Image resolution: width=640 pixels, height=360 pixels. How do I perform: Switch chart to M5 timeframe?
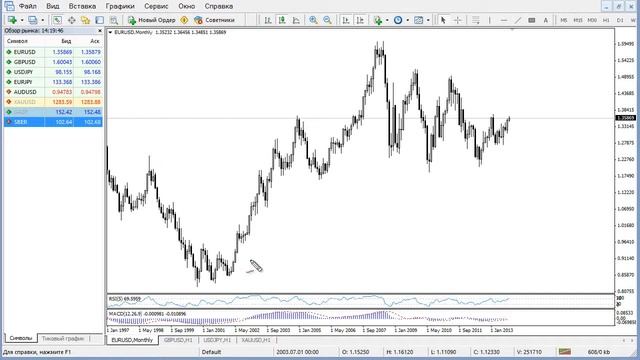pyautogui.click(x=564, y=20)
